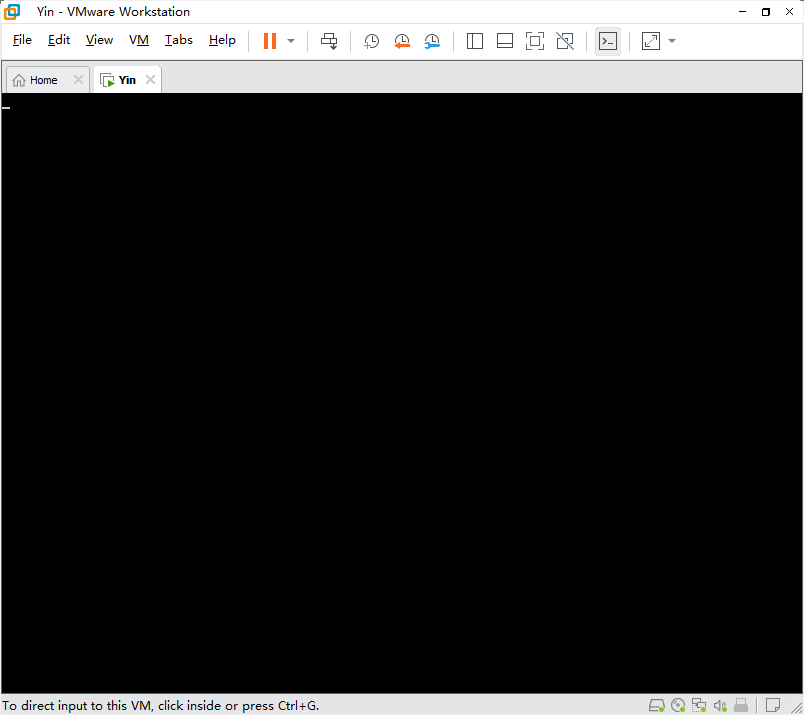This screenshot has width=804, height=715.
Task: Open the snapshot manager
Action: (x=432, y=41)
